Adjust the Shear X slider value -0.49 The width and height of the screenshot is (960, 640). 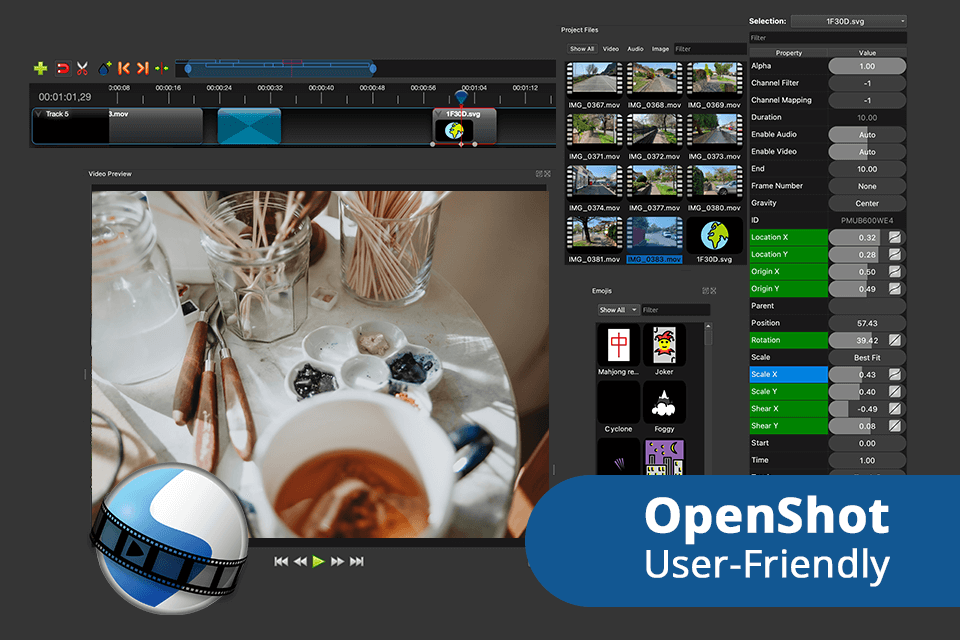(x=858, y=408)
